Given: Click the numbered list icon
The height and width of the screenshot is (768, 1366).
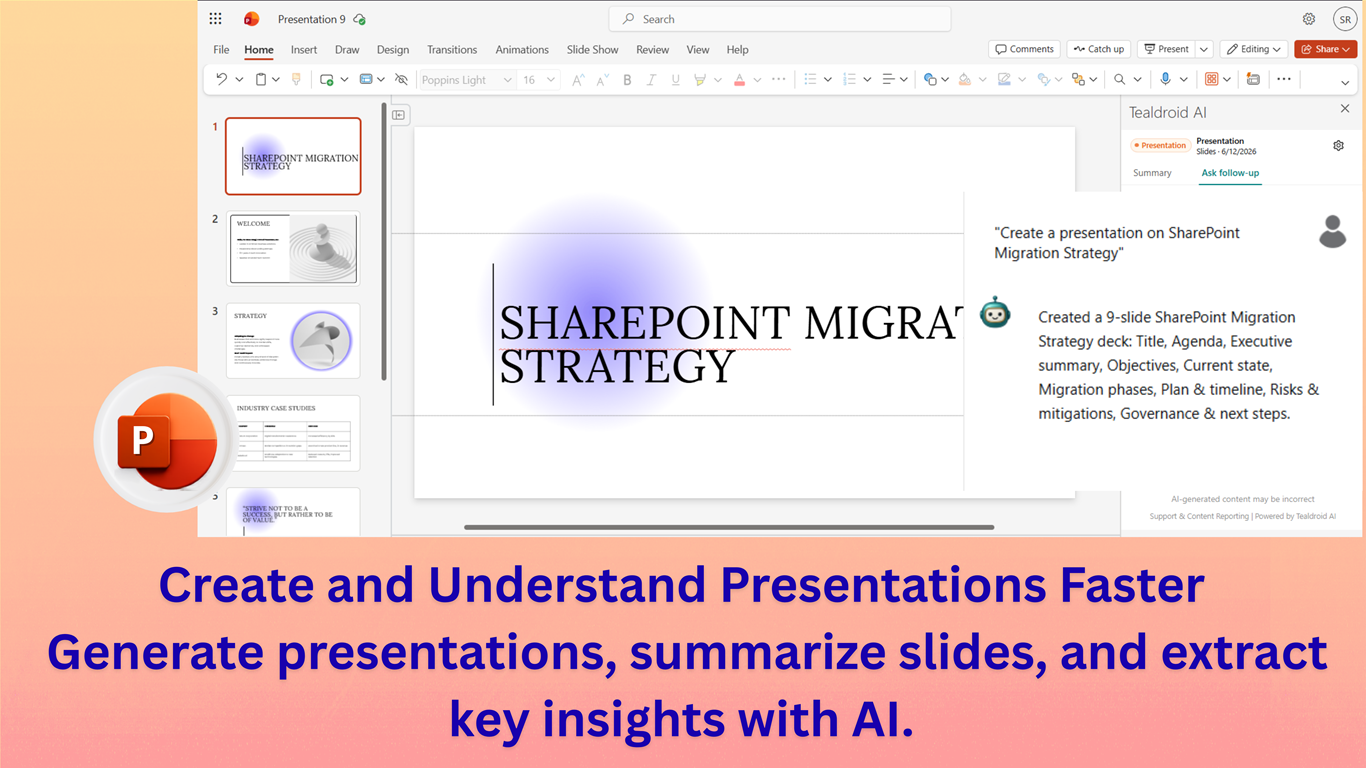Looking at the screenshot, I should (x=850, y=79).
